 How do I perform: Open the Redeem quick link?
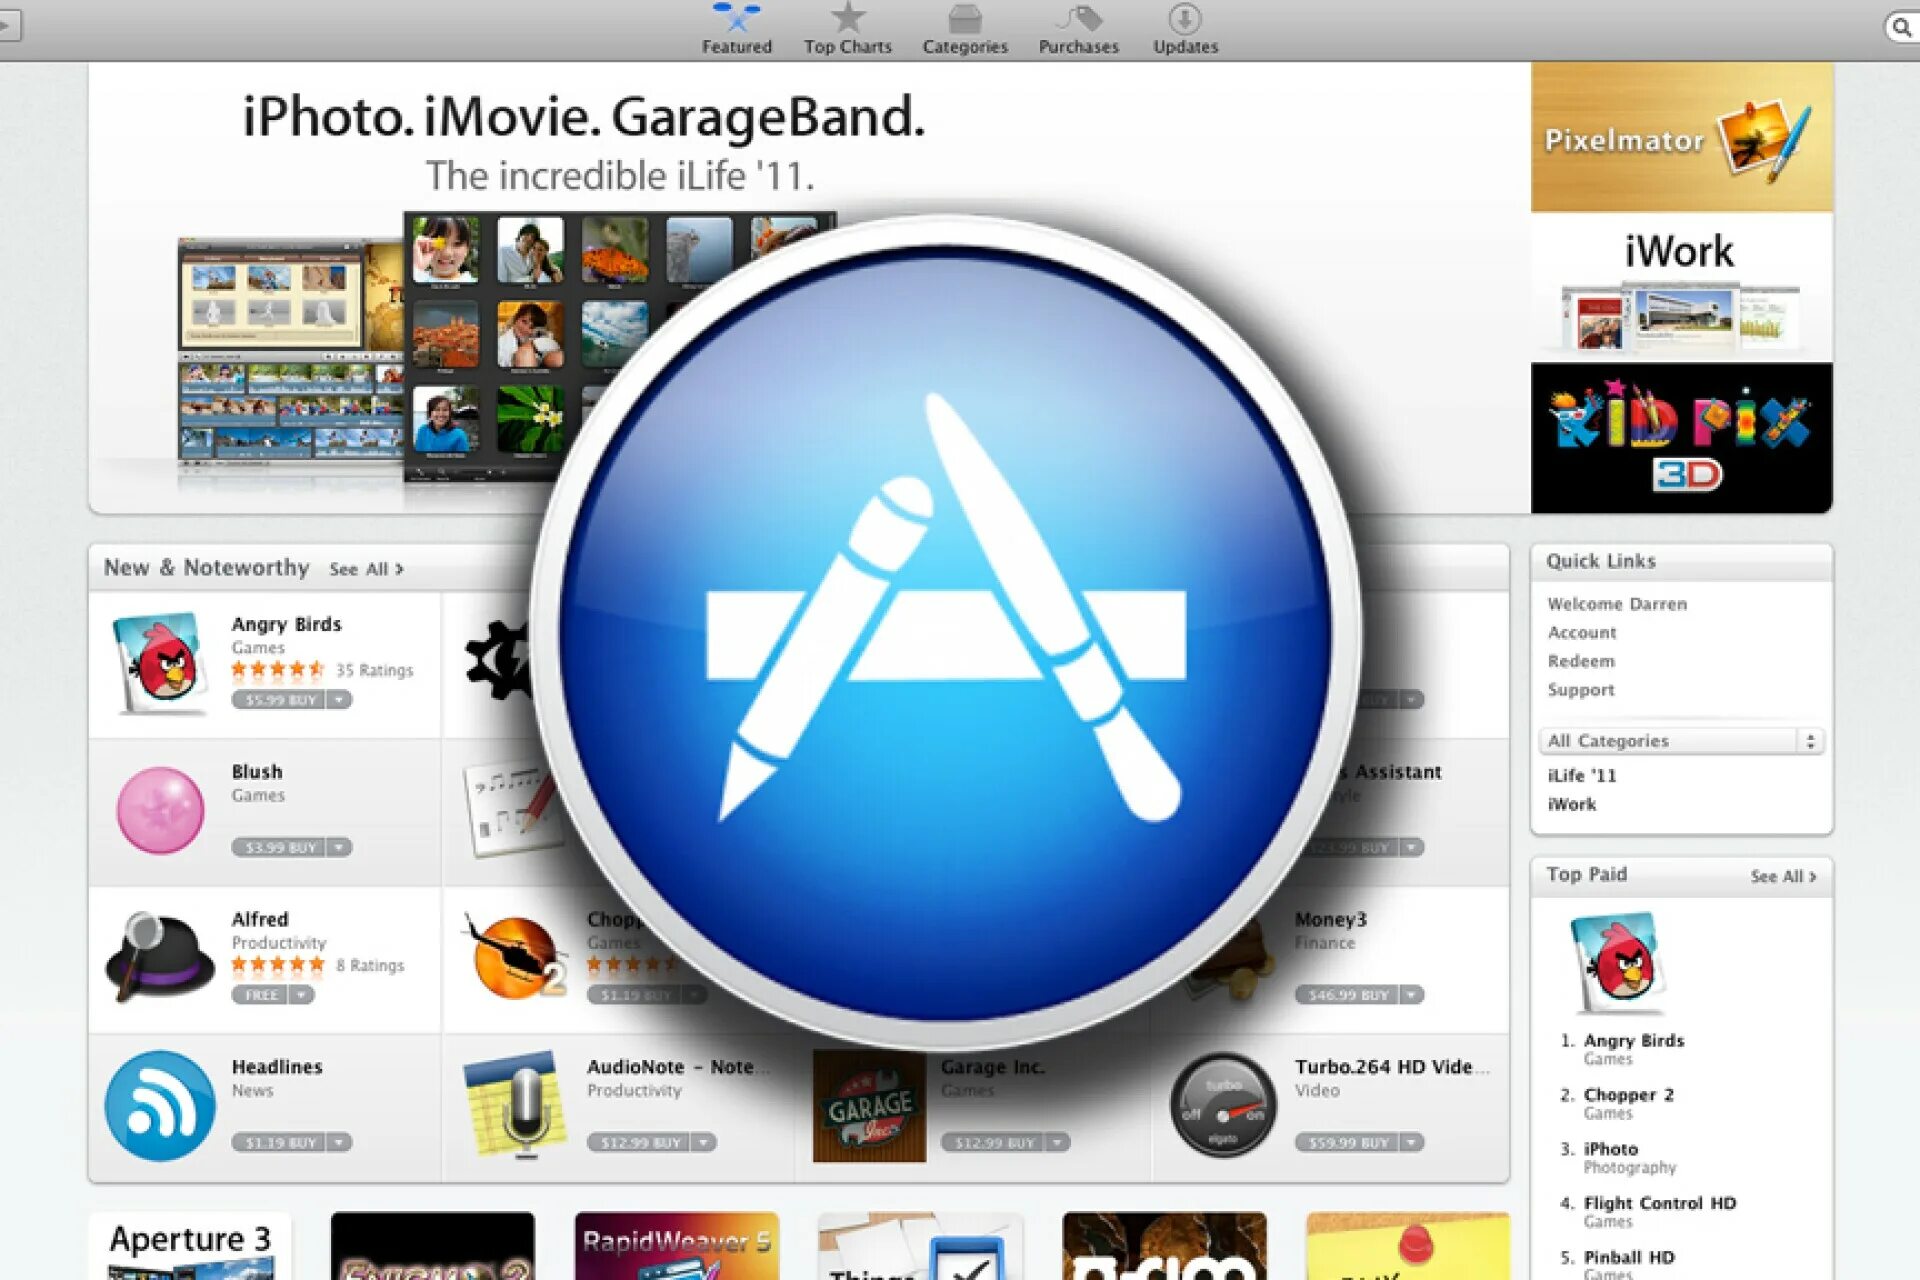tap(1580, 661)
